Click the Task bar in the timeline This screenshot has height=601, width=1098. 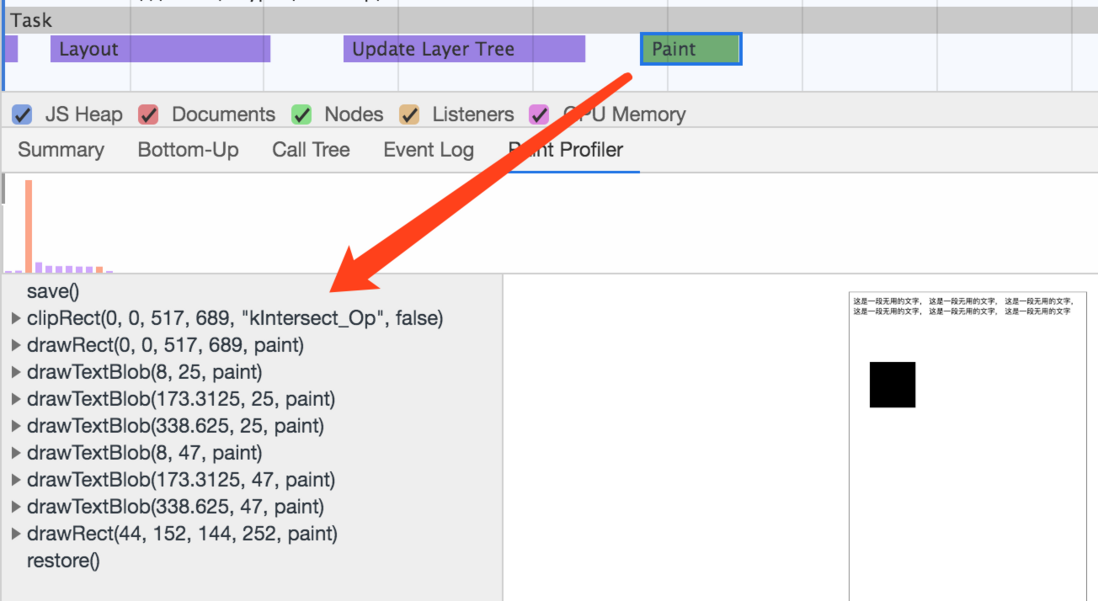[x=549, y=20]
